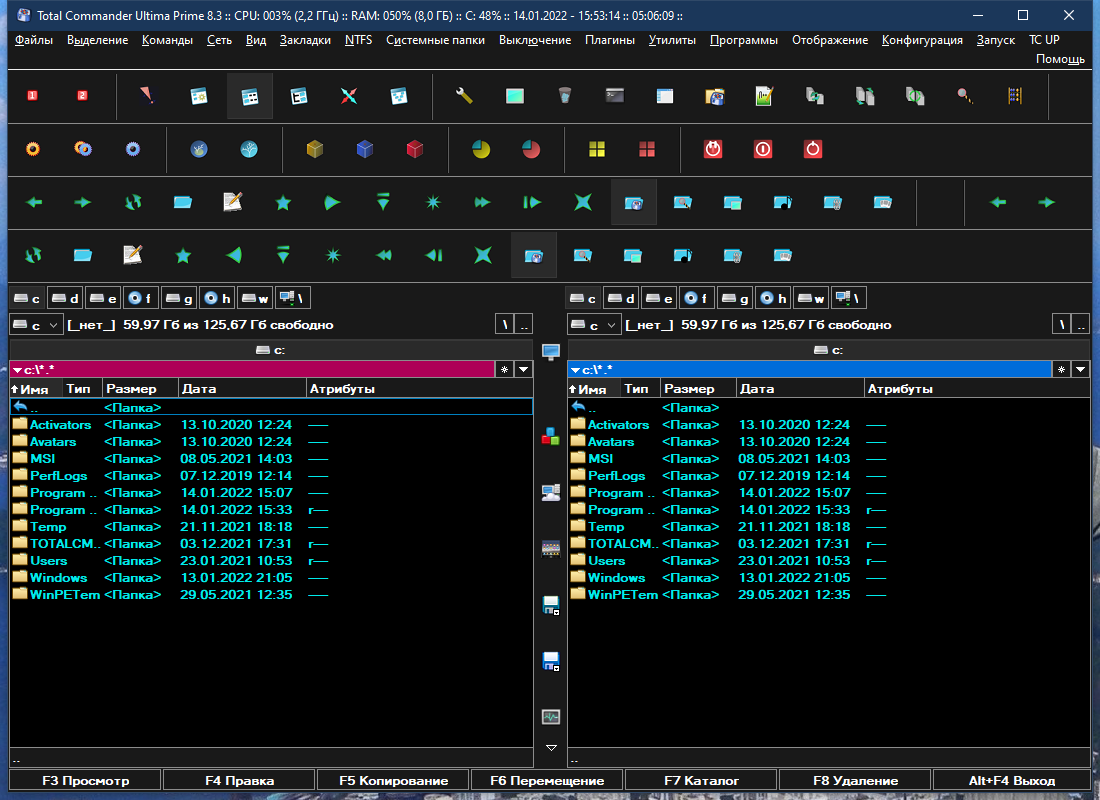1100x800 pixels.
Task: Click the F5 Копирование button
Action: (x=393, y=780)
